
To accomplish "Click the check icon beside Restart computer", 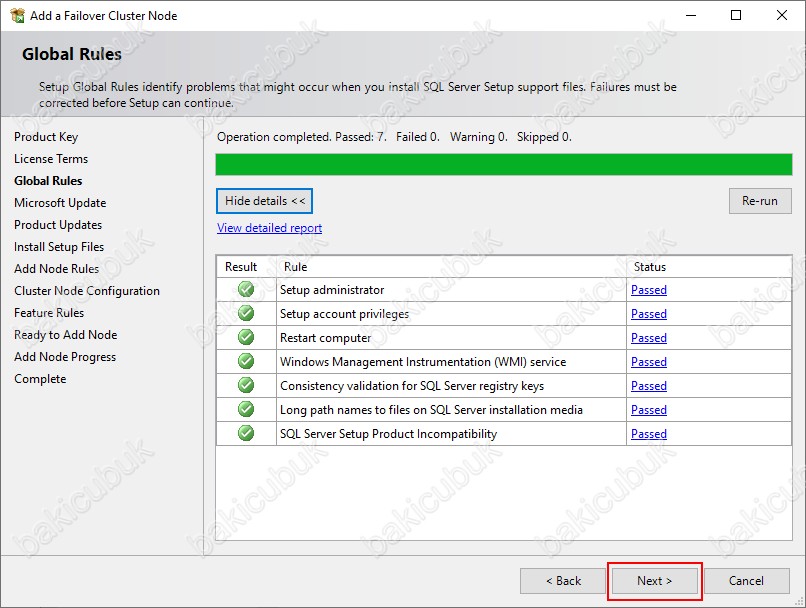I will click(x=246, y=338).
